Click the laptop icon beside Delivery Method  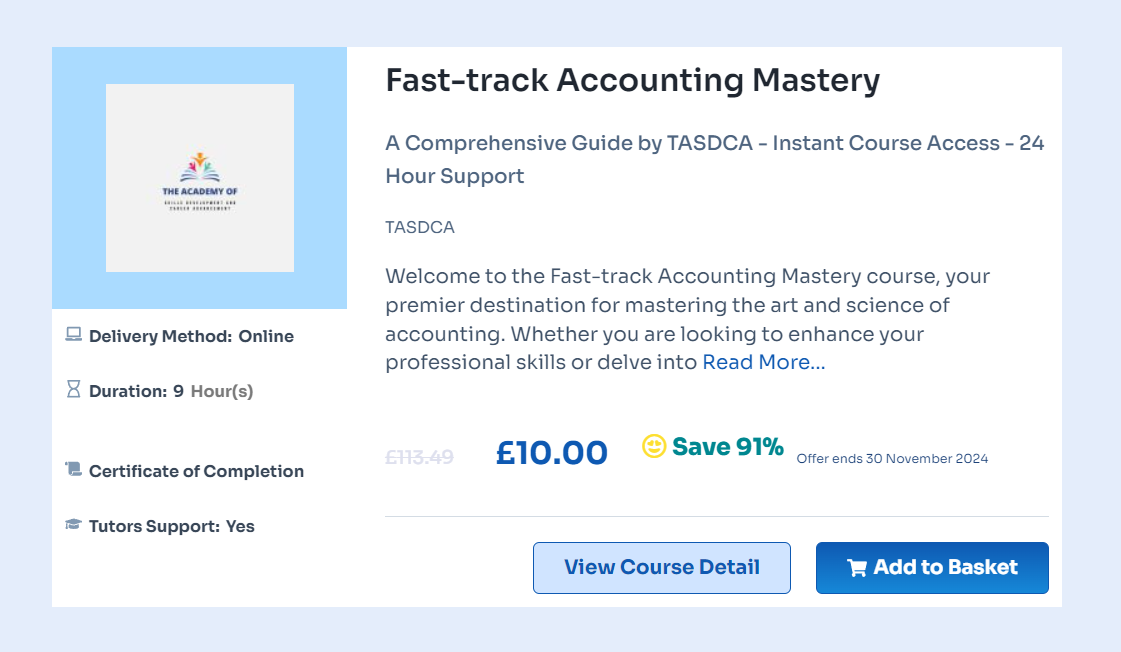pos(73,336)
